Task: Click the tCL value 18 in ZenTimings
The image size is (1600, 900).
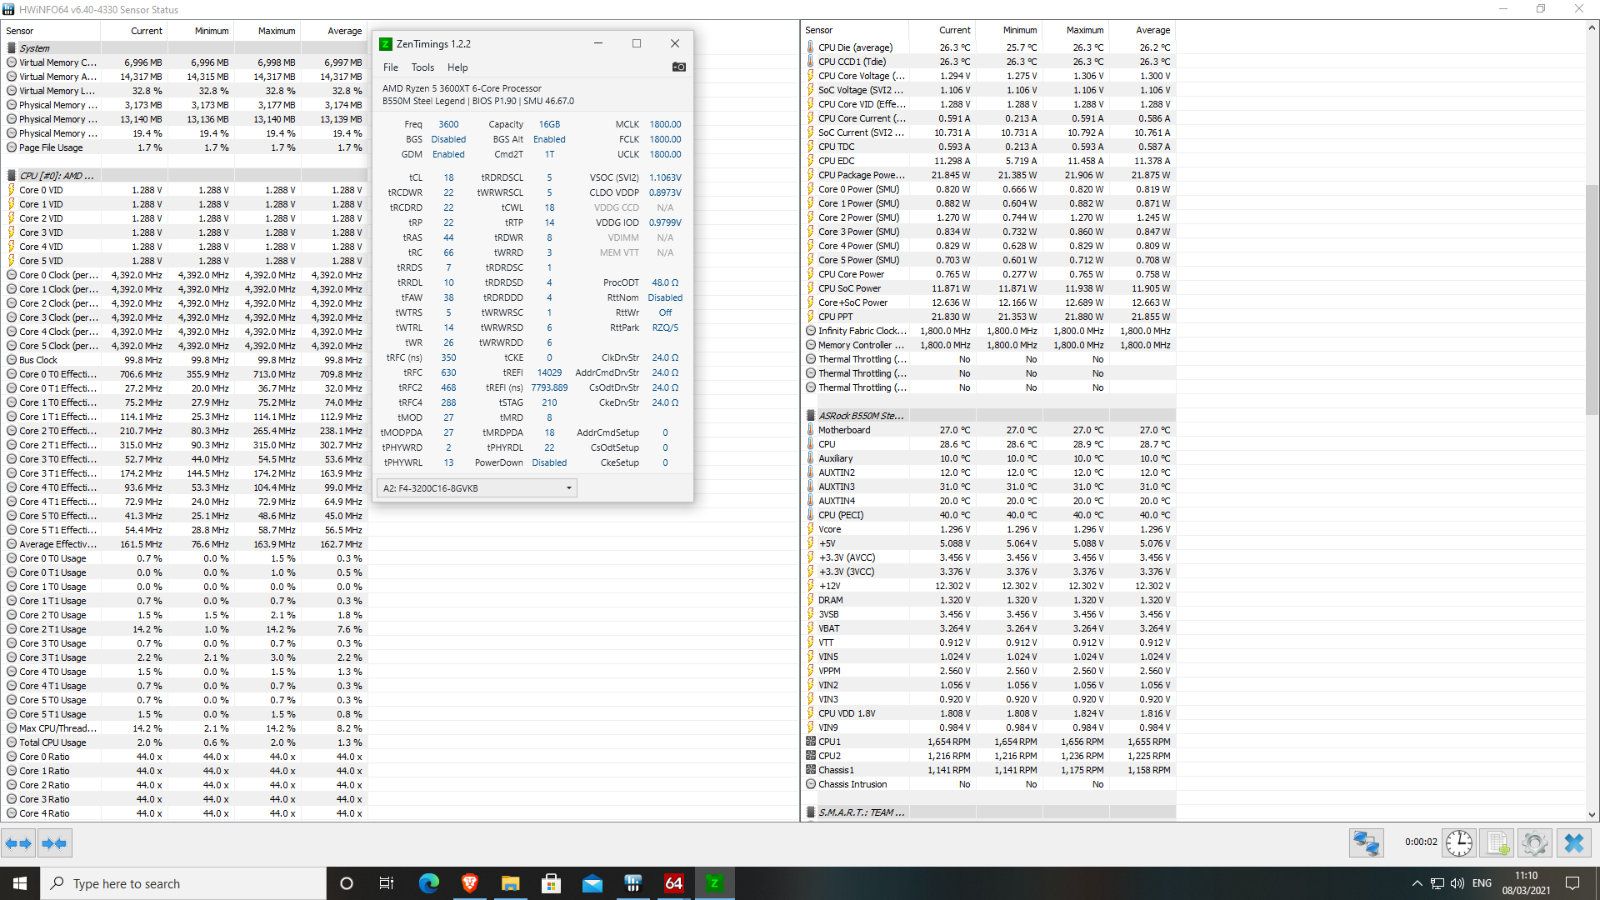Action: (449, 178)
